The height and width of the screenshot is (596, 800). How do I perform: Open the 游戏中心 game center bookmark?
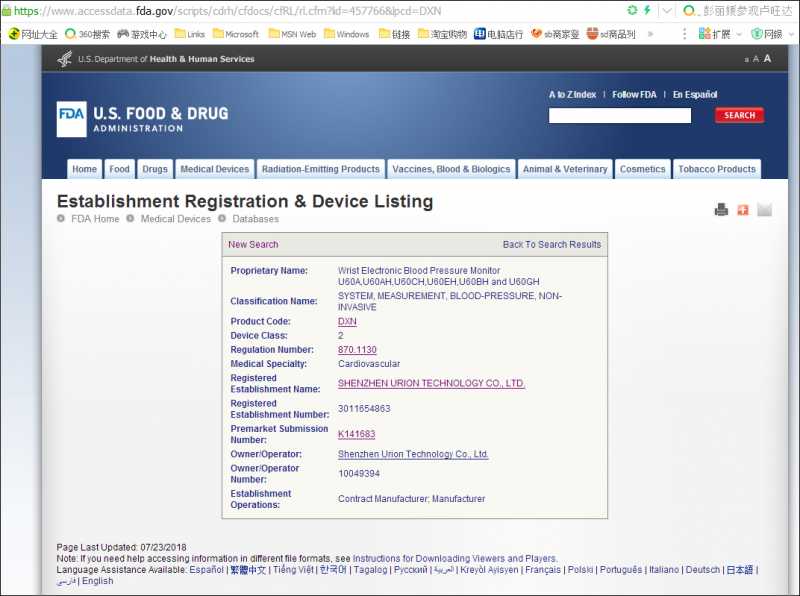tap(142, 34)
